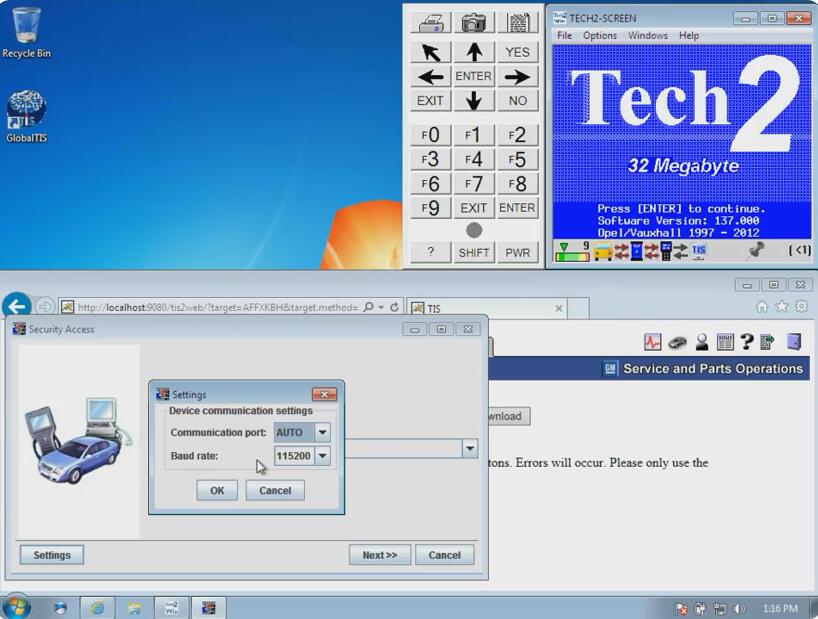This screenshot has width=818, height=619.
Task: Click the yellow car icon in the Tech2 status bar
Action: 603,252
